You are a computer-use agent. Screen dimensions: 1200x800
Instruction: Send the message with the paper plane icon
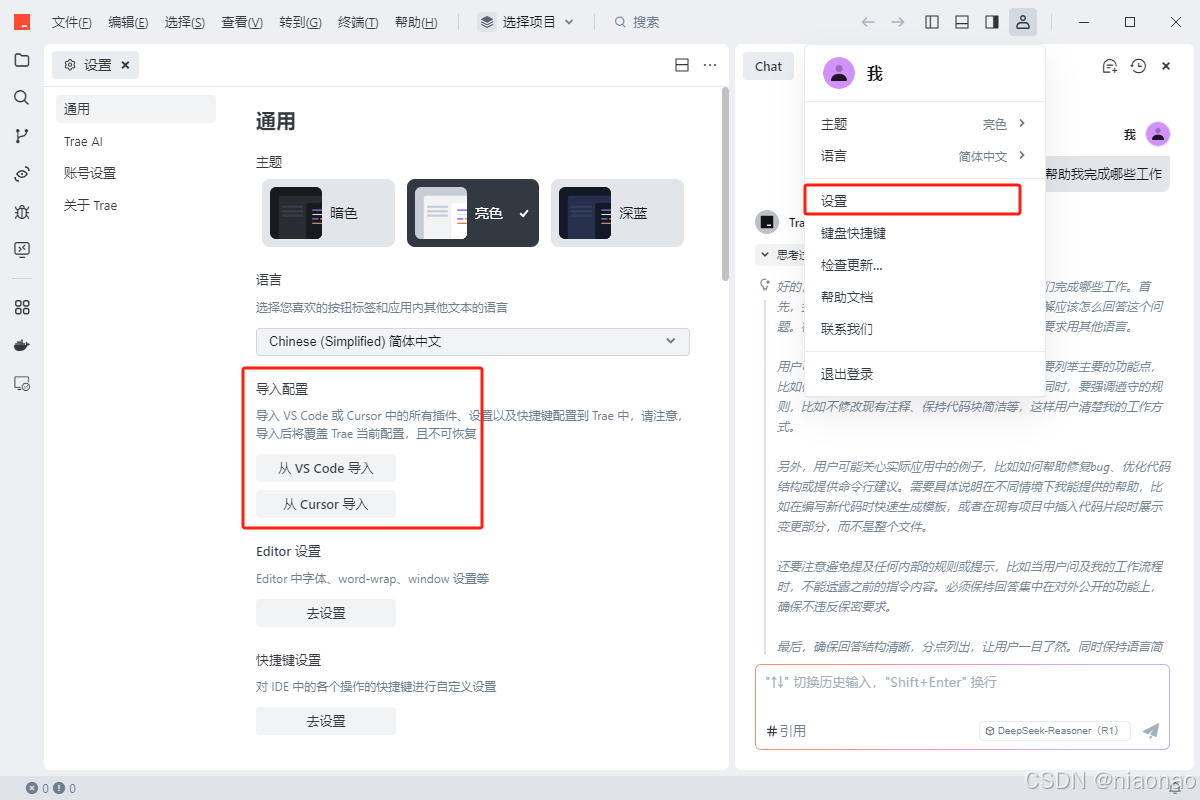1151,731
